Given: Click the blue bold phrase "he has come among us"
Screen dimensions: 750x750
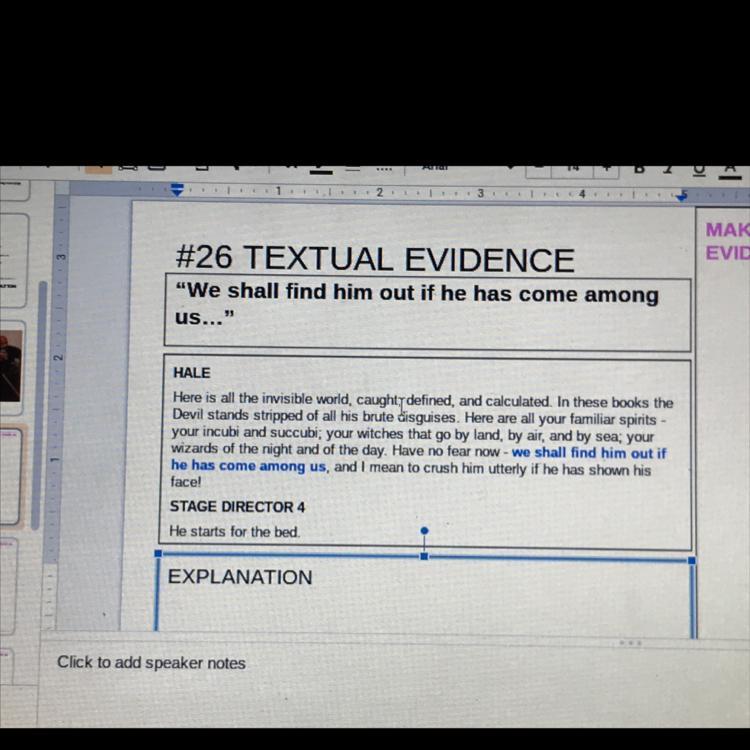Looking at the screenshot, I should (x=249, y=465).
